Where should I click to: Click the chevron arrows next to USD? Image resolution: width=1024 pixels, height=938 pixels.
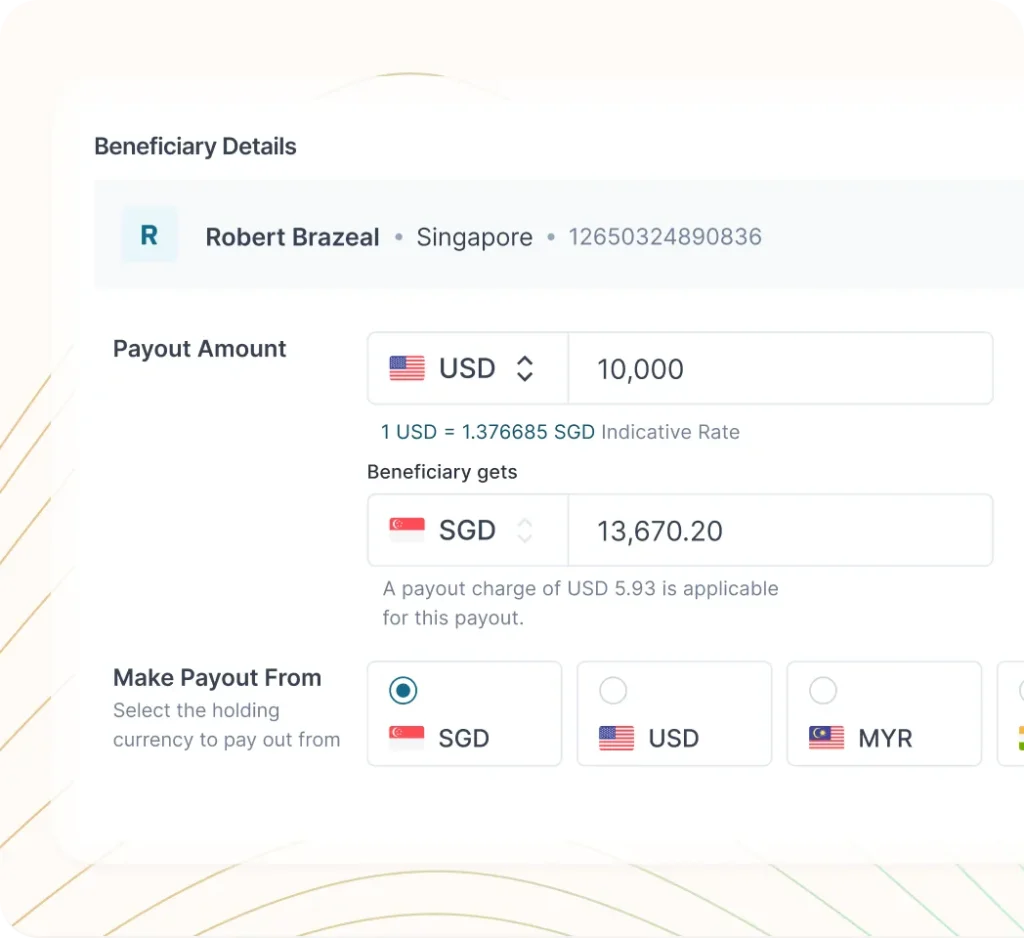525,368
